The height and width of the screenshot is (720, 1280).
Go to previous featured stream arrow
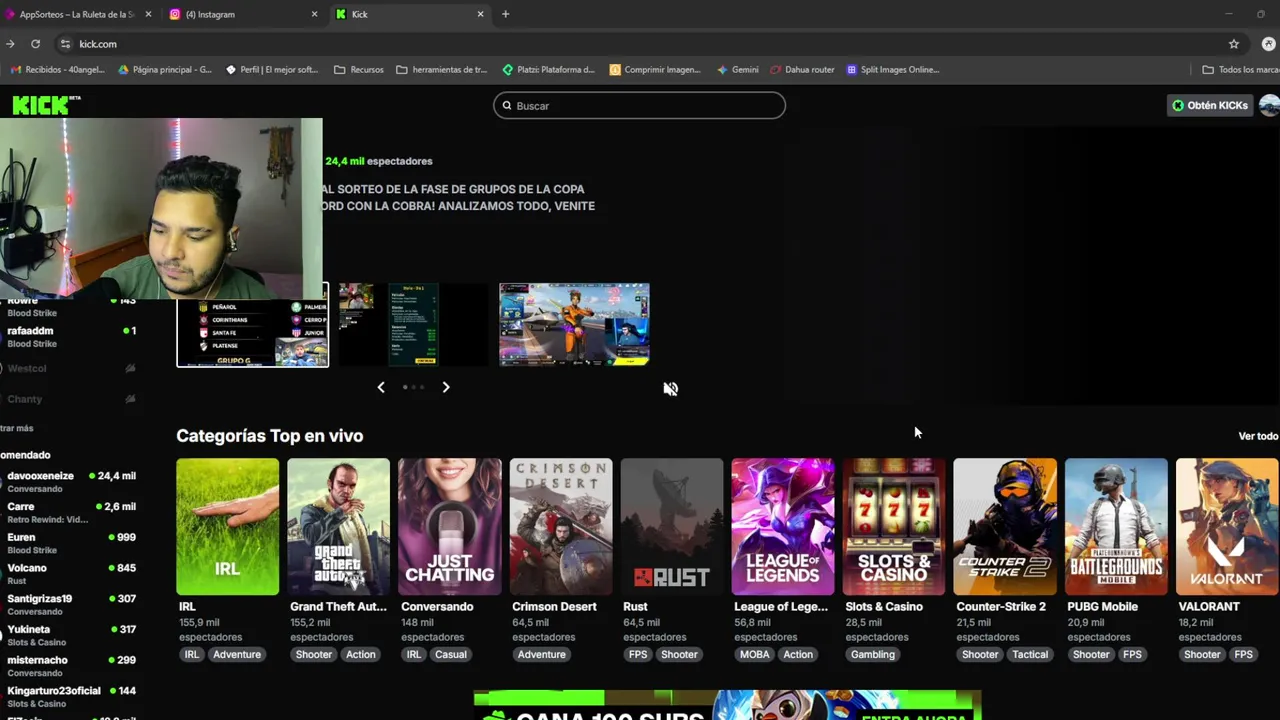381,387
